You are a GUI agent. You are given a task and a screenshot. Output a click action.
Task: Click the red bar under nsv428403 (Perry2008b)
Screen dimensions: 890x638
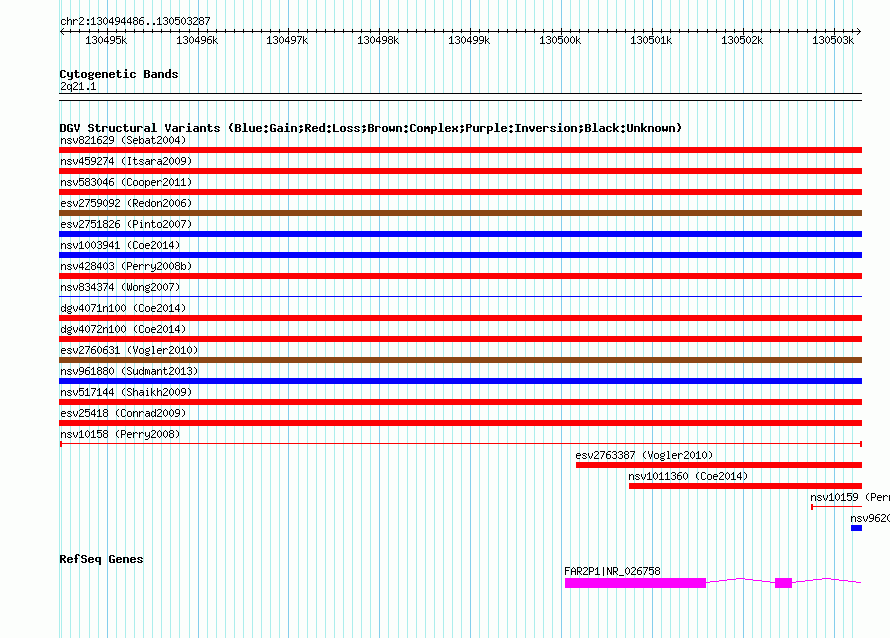(460, 276)
